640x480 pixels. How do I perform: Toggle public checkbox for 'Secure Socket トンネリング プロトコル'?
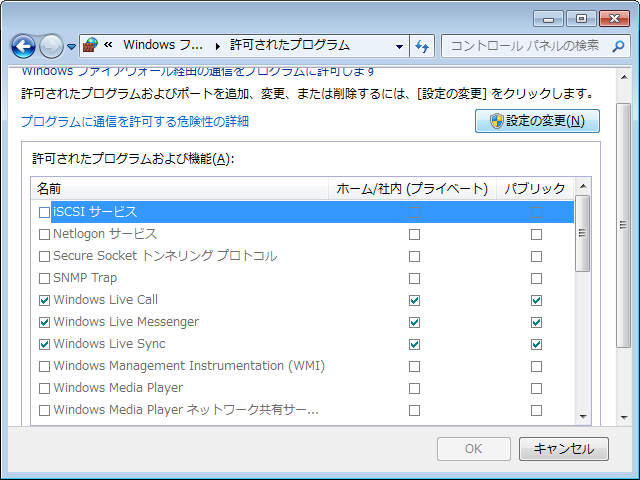click(x=536, y=256)
